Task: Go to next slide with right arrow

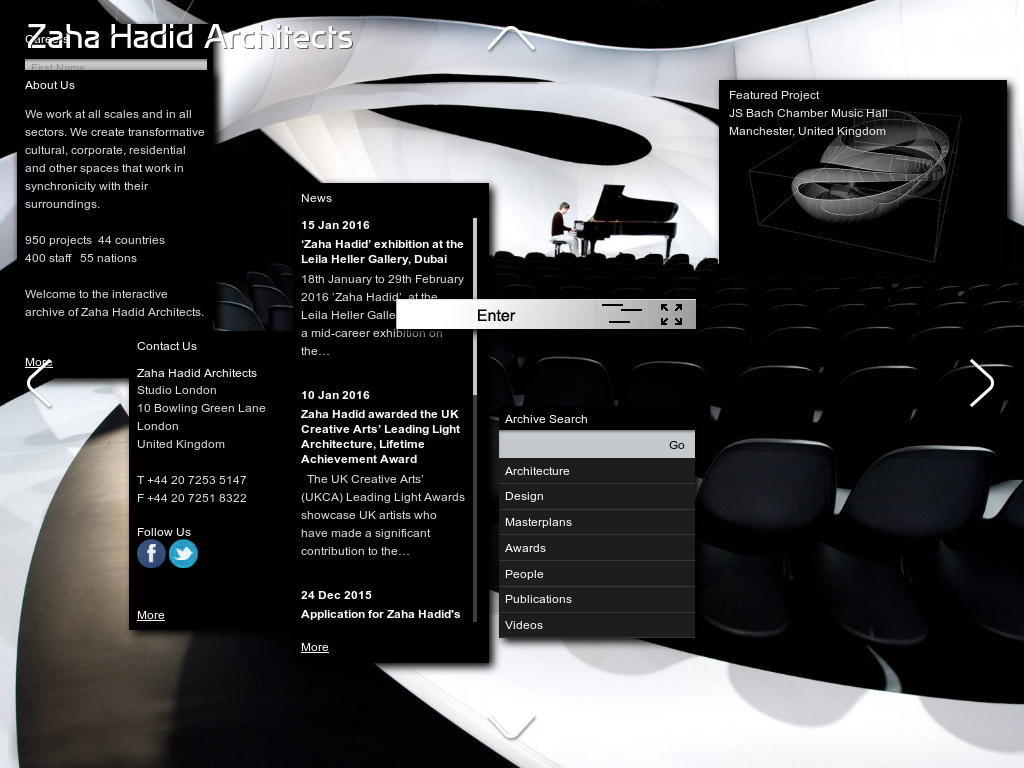Action: click(x=981, y=383)
